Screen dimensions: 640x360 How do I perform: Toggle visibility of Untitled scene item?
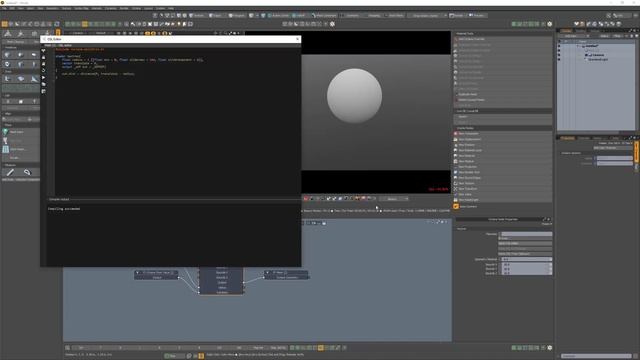tap(559, 46)
